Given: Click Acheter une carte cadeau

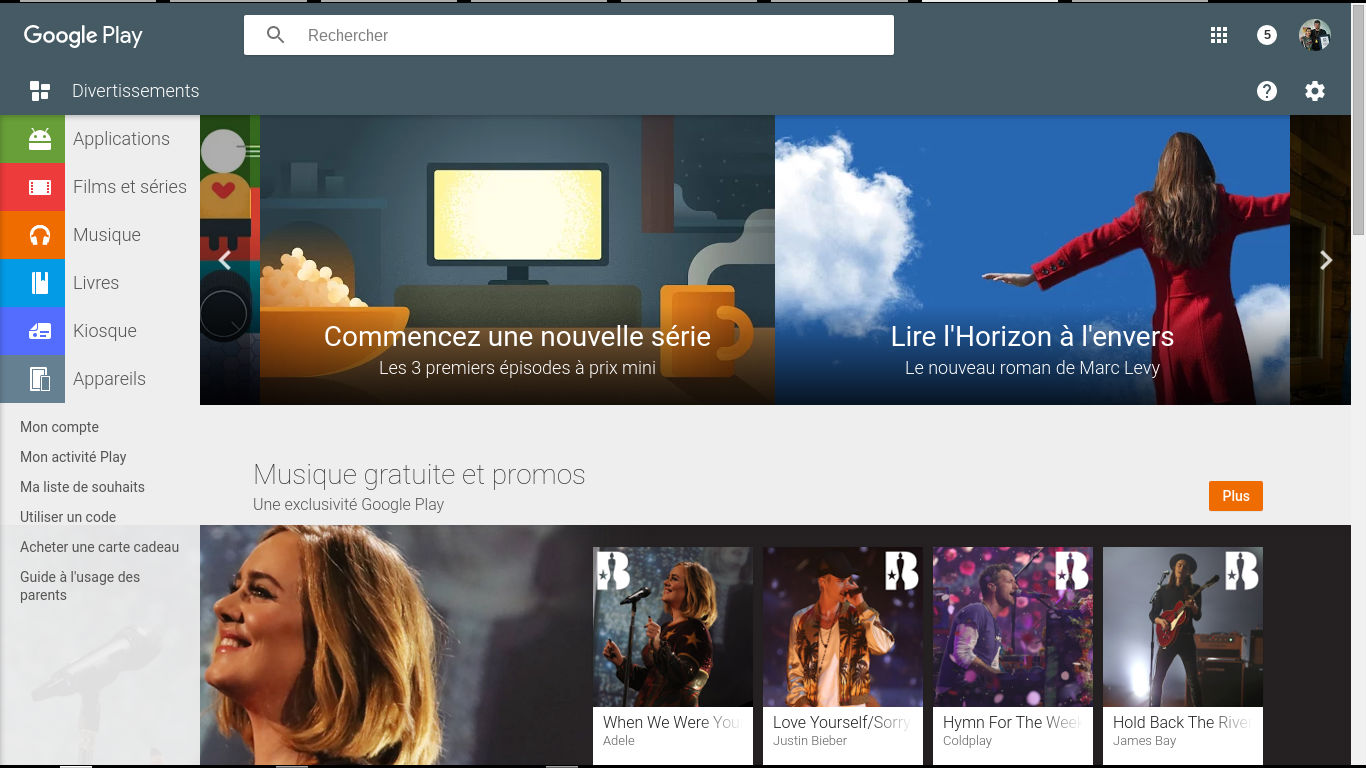Looking at the screenshot, I should tap(99, 547).
